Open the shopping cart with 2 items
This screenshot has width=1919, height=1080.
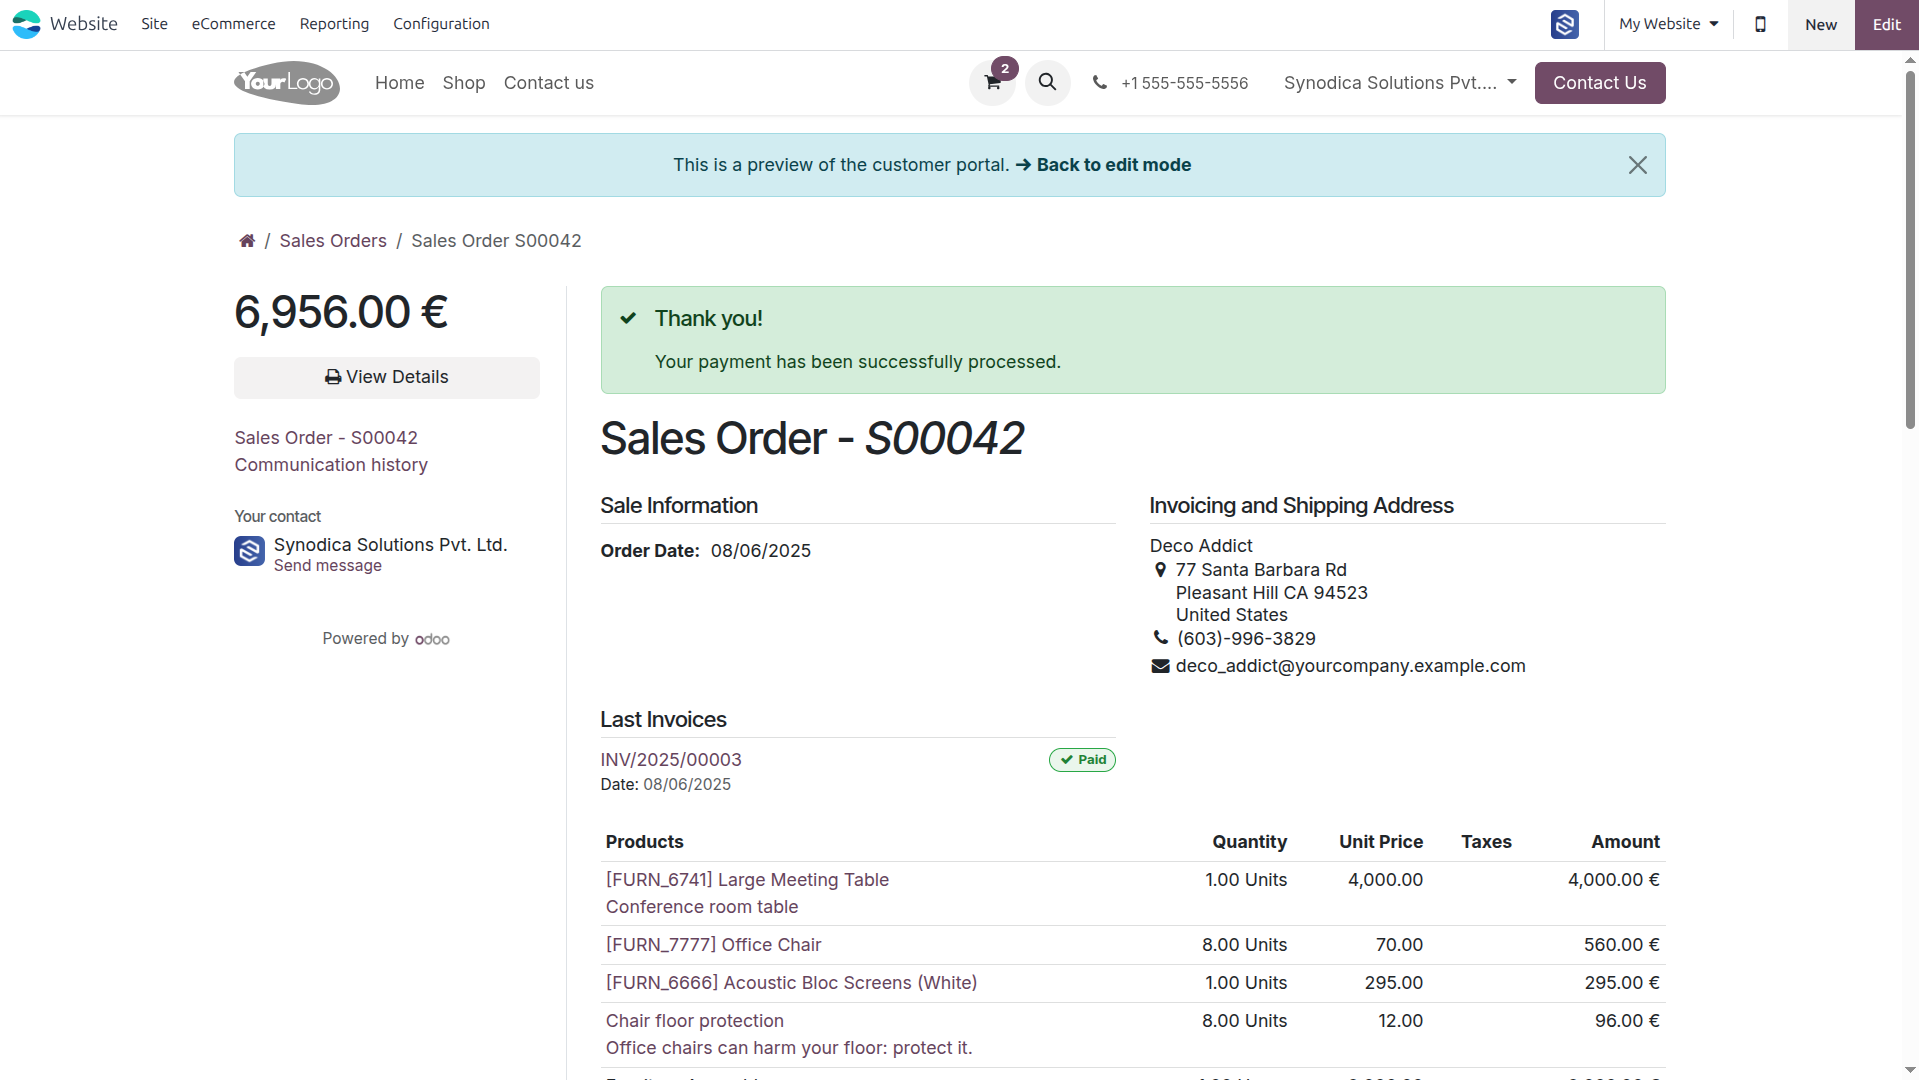[993, 82]
